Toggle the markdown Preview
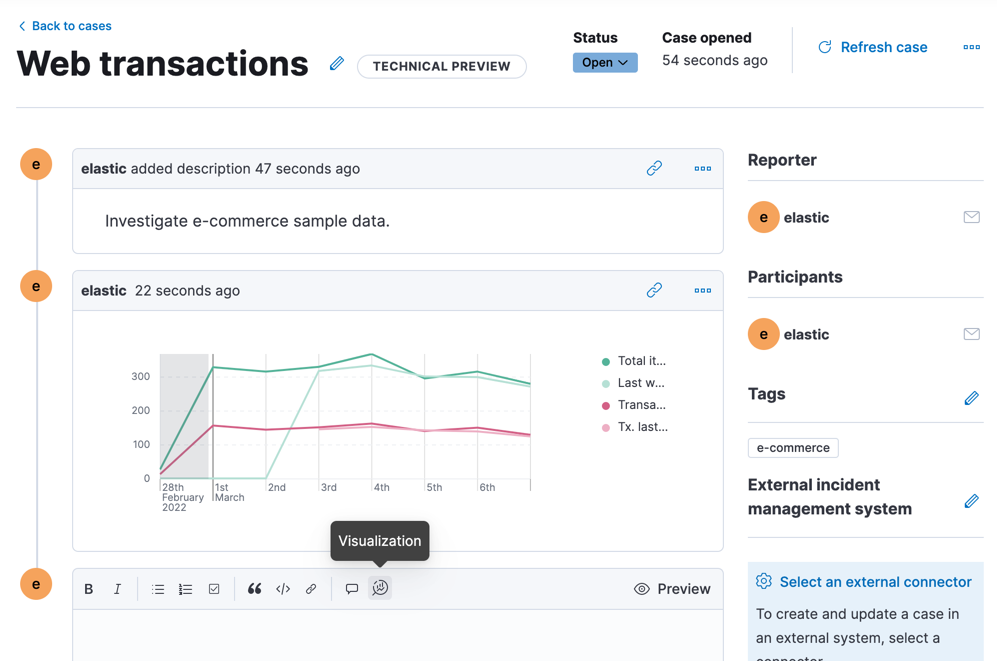This screenshot has height=661, width=997. point(672,589)
